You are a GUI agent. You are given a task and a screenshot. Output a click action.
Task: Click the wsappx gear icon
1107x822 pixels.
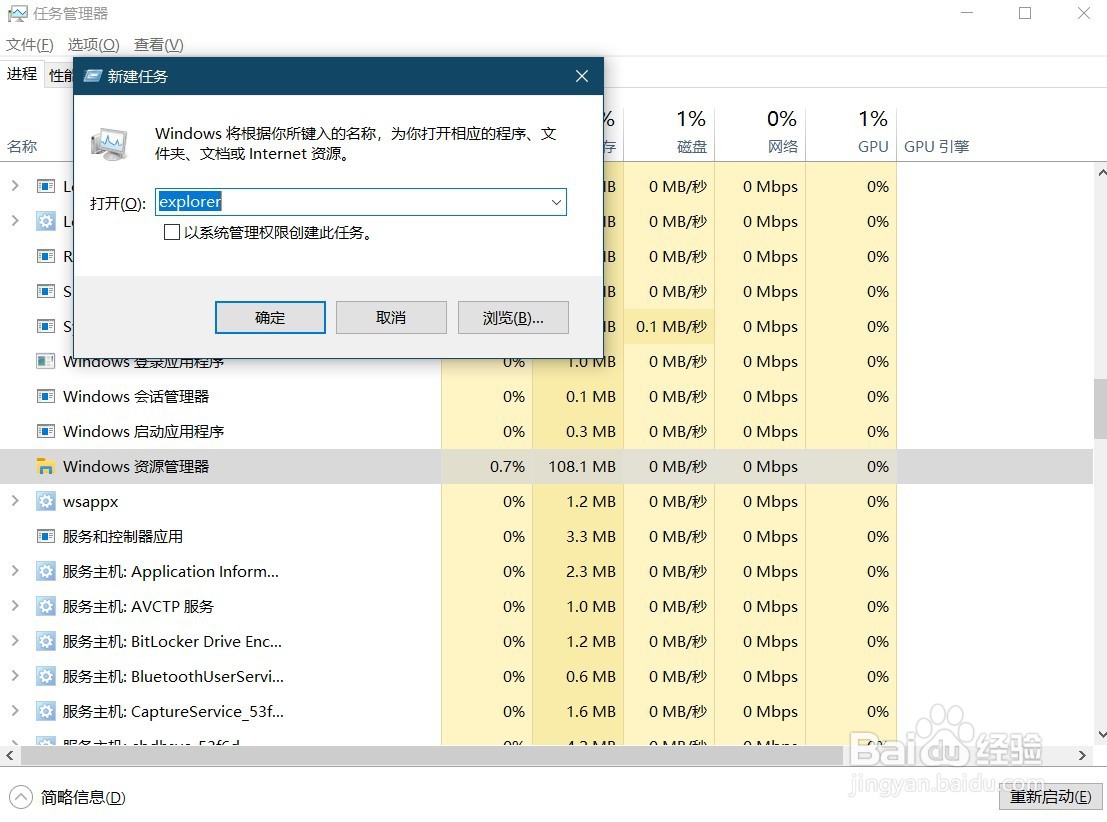pyautogui.click(x=46, y=501)
